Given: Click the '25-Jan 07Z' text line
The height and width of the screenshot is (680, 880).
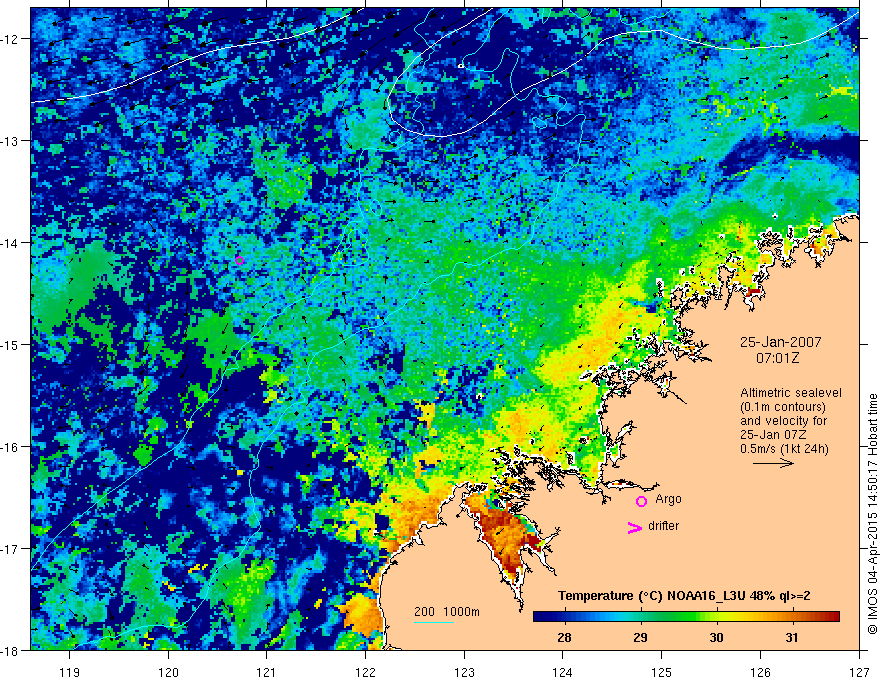Looking at the screenshot, I should [x=773, y=435].
